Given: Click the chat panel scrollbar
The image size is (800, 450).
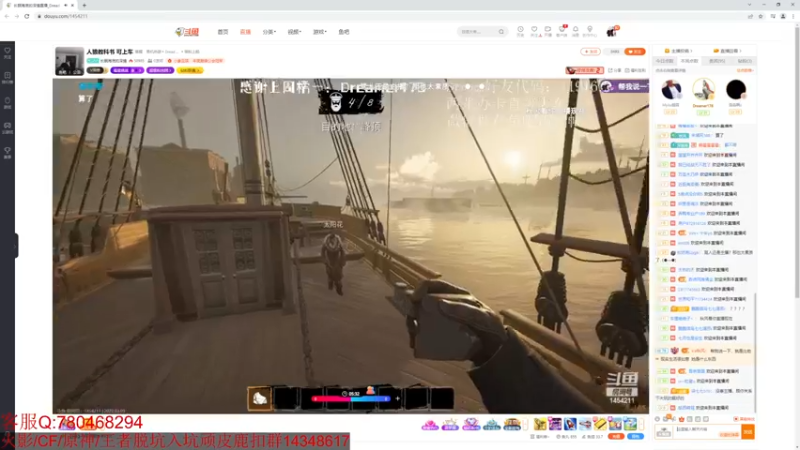Looking at the screenshot, I should click(x=755, y=352).
